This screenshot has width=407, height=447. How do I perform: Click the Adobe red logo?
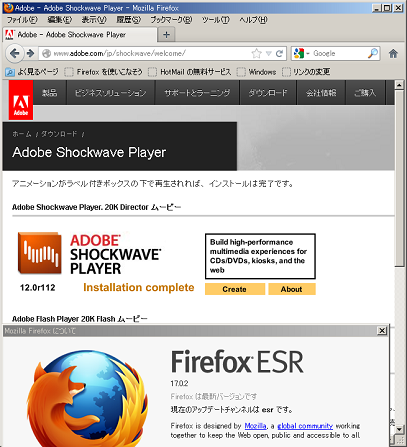pos(21,100)
